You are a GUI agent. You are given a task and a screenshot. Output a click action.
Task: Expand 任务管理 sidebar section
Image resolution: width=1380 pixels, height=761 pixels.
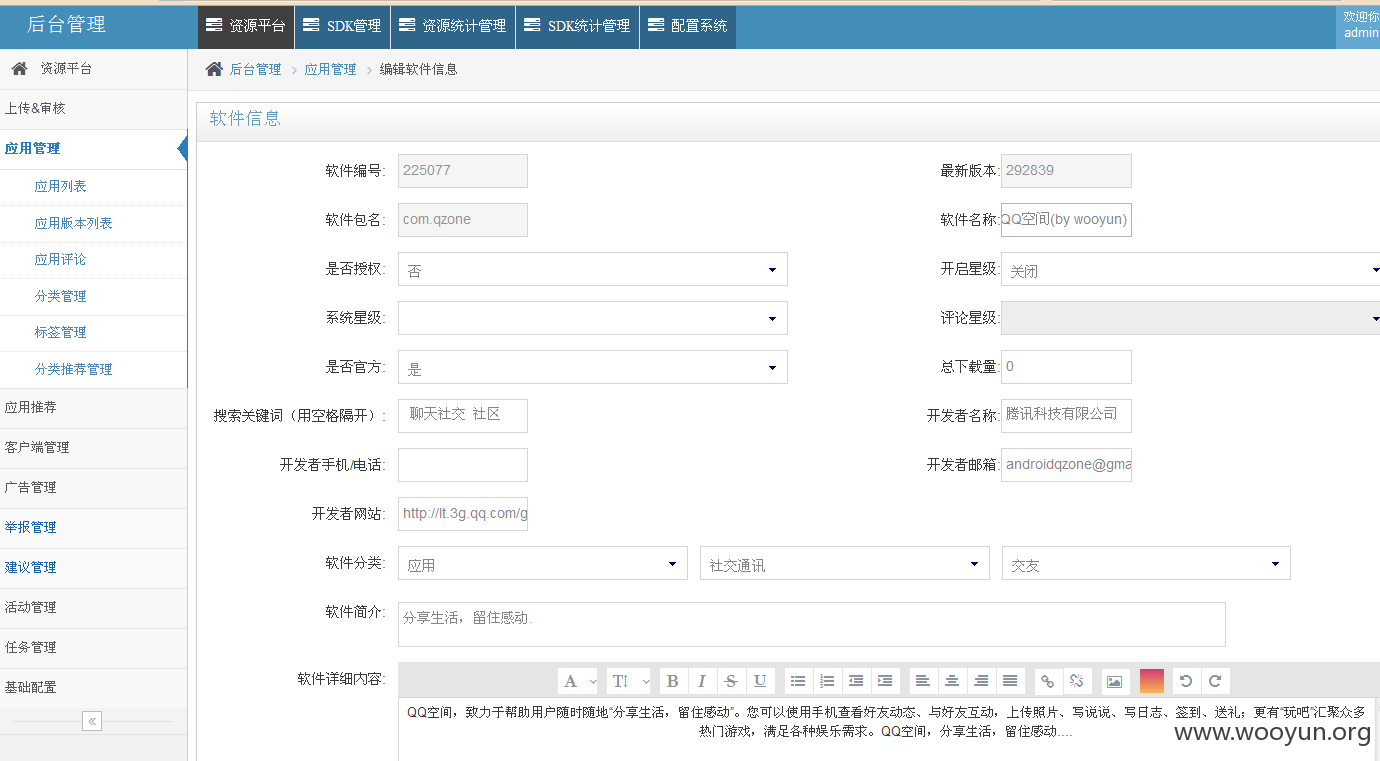(93, 647)
